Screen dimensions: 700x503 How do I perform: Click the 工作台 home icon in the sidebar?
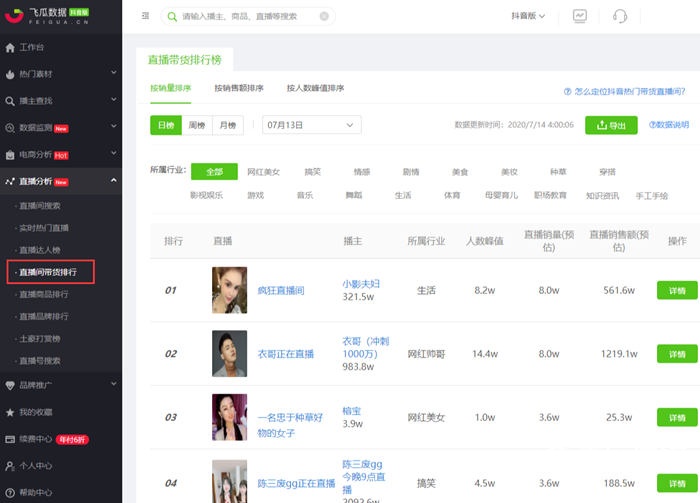coord(10,47)
